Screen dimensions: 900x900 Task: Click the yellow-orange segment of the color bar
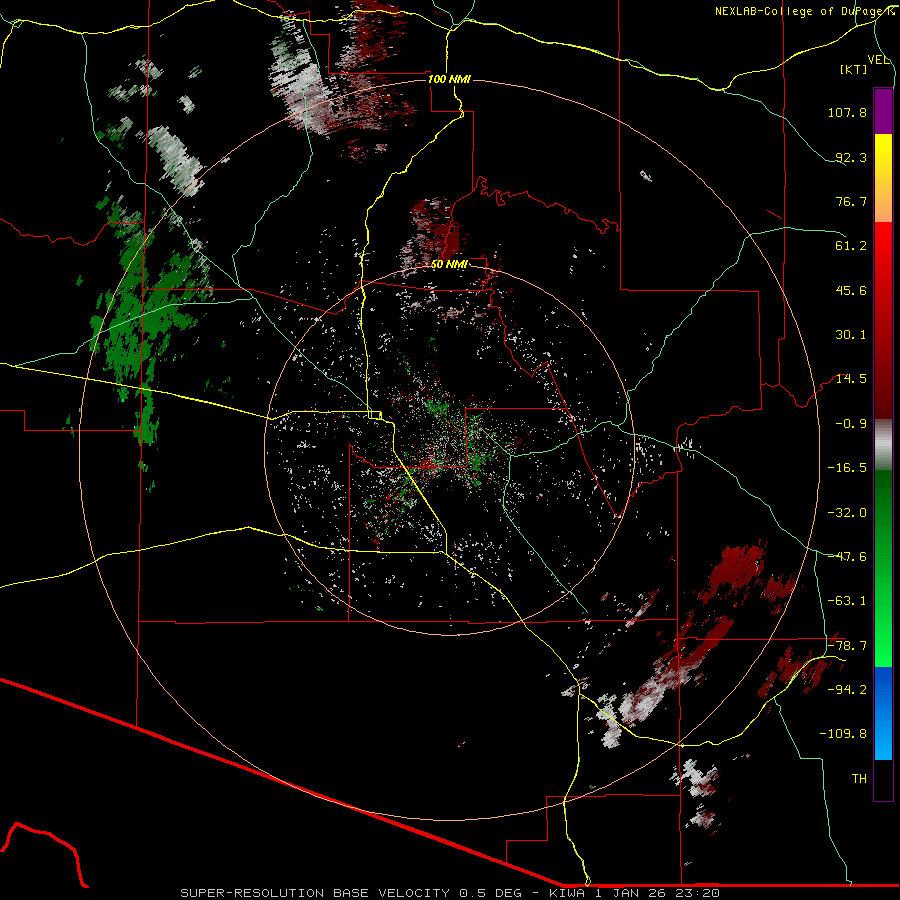pos(883,178)
